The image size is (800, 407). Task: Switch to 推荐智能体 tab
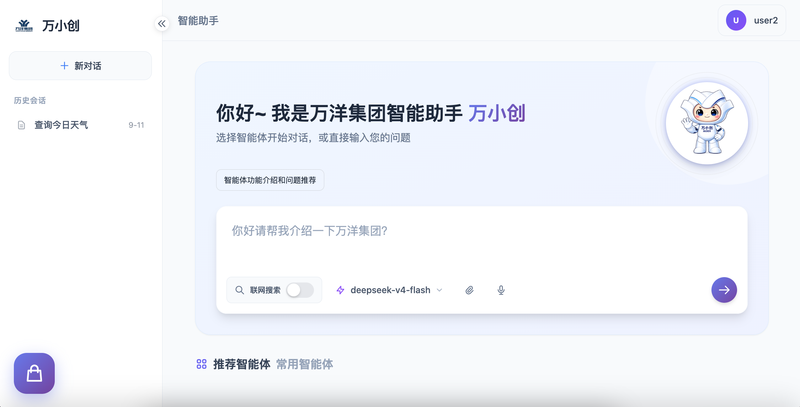click(241, 364)
